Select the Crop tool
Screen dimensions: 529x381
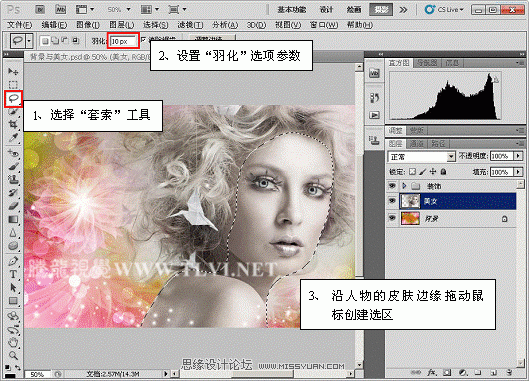pos(13,124)
